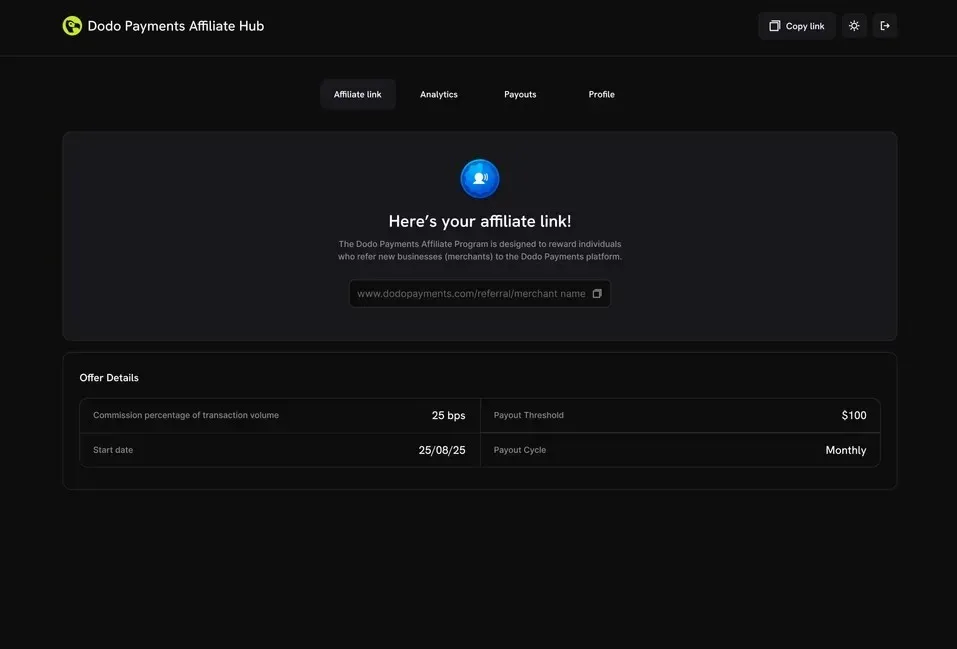The height and width of the screenshot is (649, 957).
Task: Click the logout icon in the header
Action: pyautogui.click(x=885, y=26)
